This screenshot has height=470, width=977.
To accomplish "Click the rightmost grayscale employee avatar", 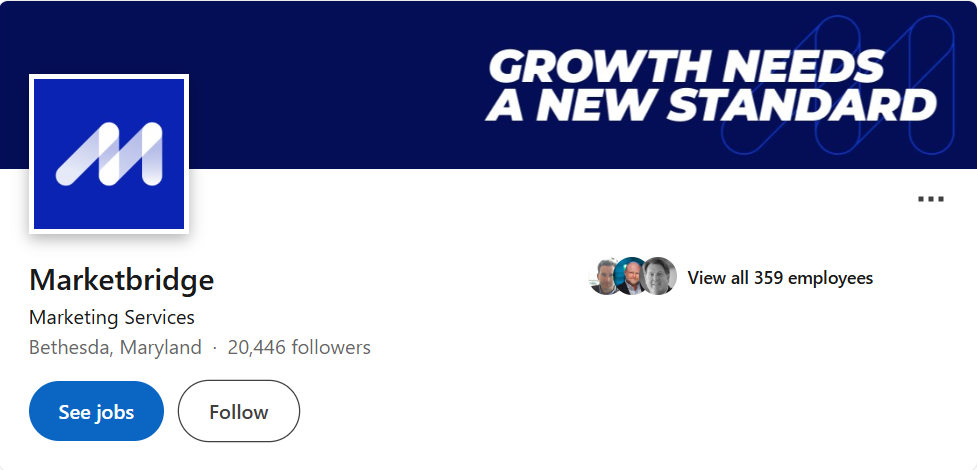I will (659, 277).
